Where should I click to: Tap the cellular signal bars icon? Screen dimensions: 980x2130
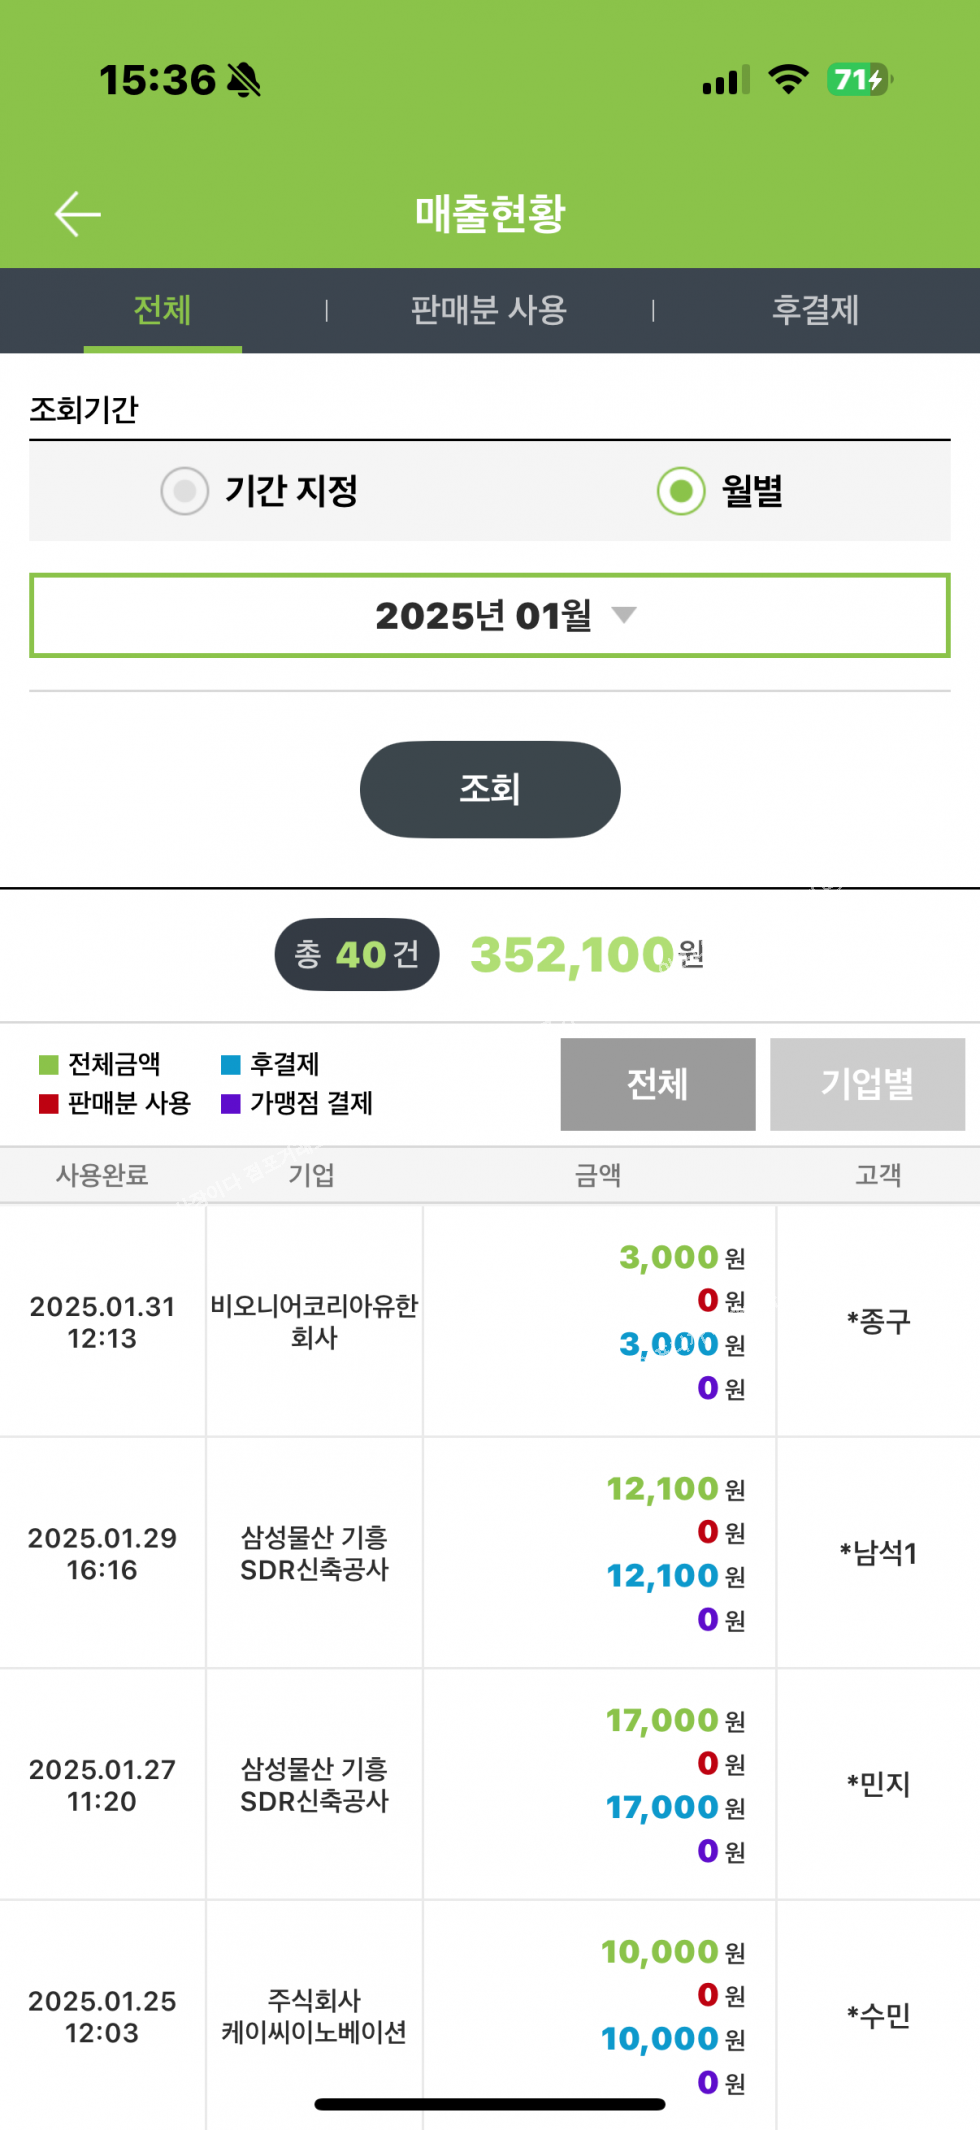pyautogui.click(x=726, y=81)
